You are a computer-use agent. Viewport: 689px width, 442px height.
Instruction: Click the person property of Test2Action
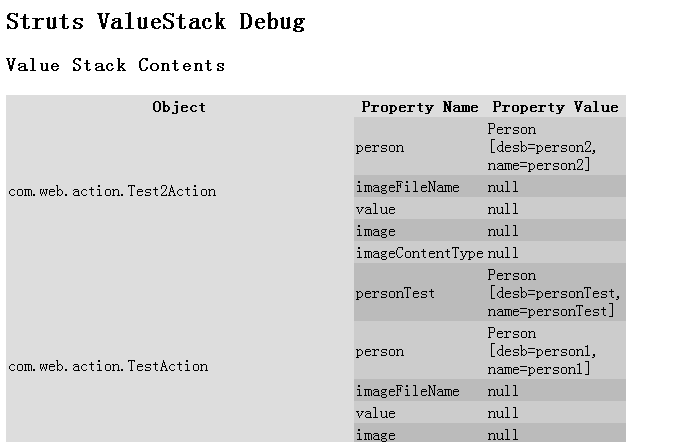click(380, 147)
